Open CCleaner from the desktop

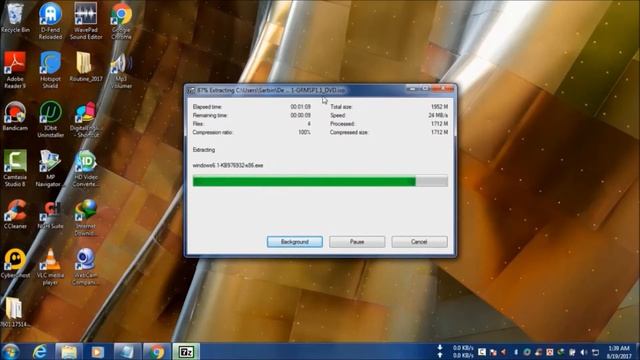(15, 214)
